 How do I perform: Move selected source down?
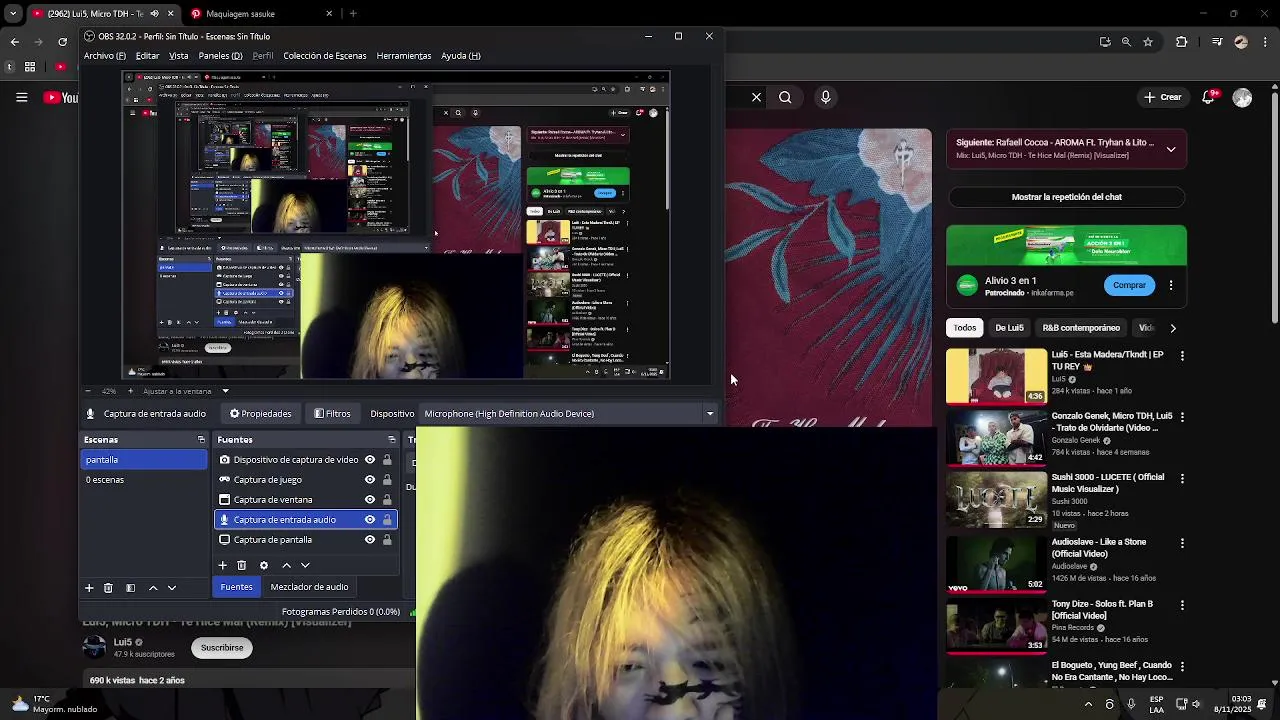(305, 565)
